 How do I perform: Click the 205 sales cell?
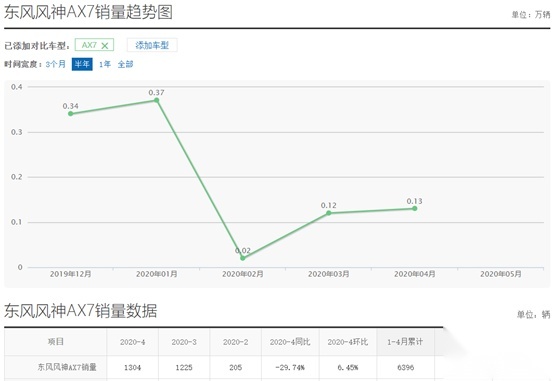click(x=235, y=368)
